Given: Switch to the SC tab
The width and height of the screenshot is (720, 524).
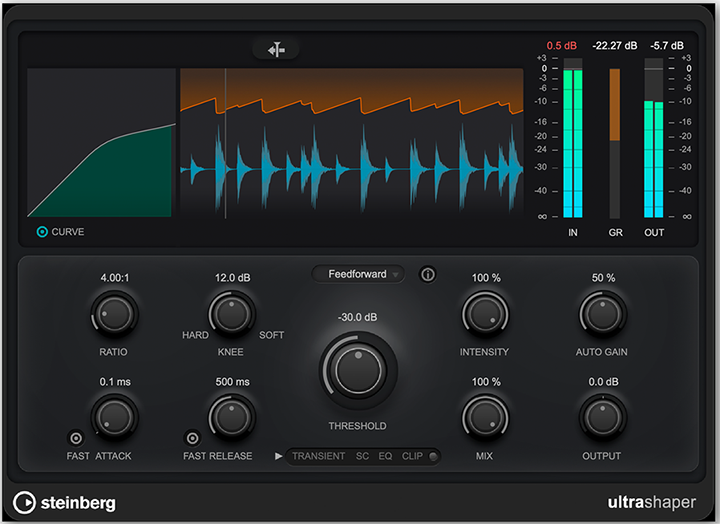Looking at the screenshot, I should 363,456.
